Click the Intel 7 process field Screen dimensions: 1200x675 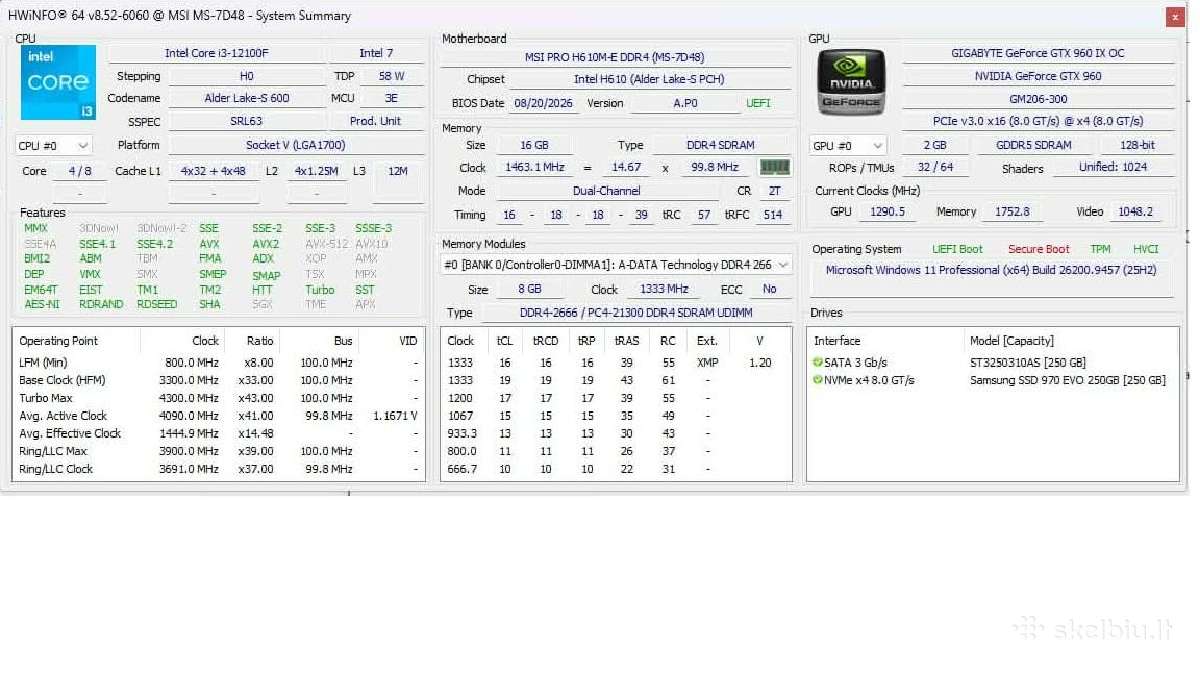(x=376, y=53)
